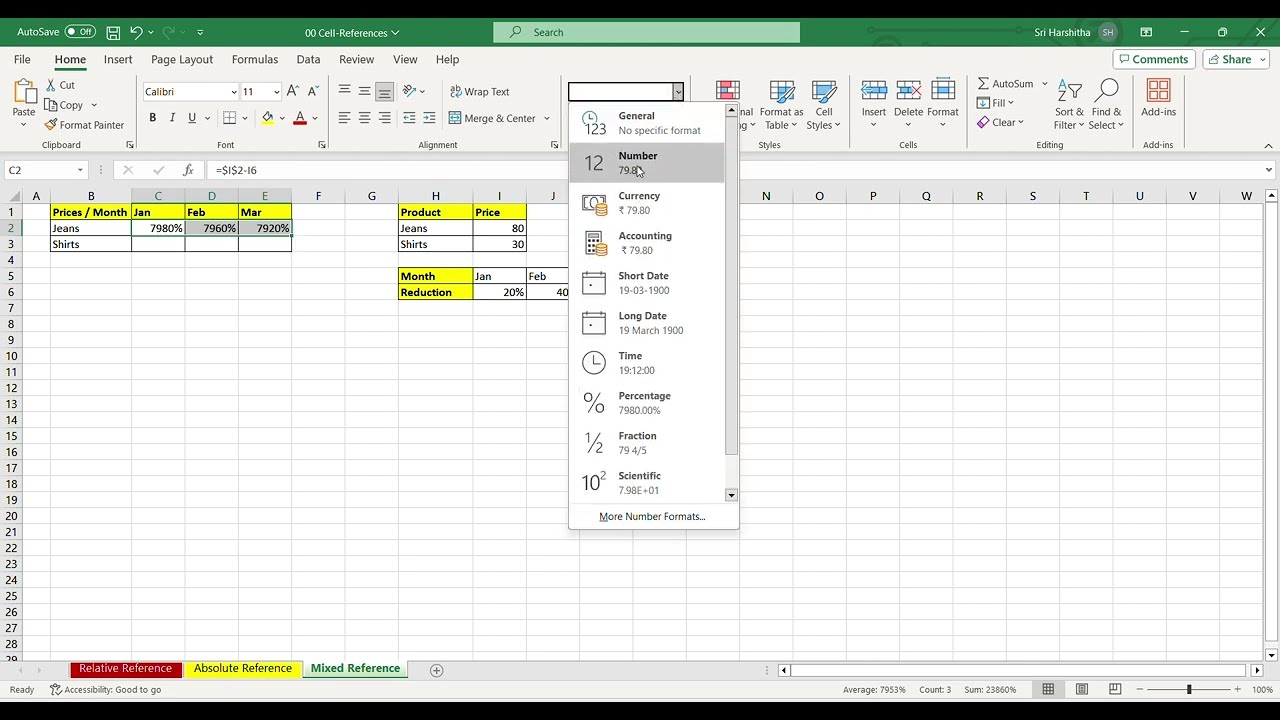Open Sort & Filter menu
Screen dimensions: 1280x720
tap(1069, 105)
